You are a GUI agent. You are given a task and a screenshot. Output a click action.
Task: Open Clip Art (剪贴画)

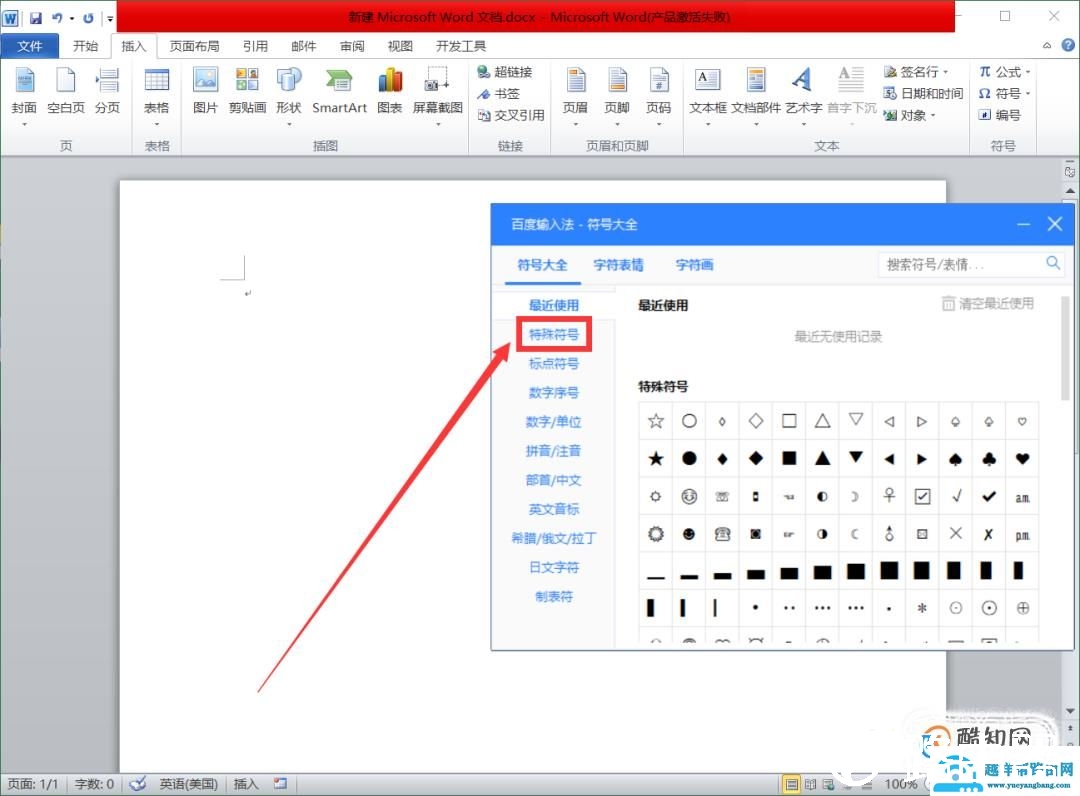(247, 91)
